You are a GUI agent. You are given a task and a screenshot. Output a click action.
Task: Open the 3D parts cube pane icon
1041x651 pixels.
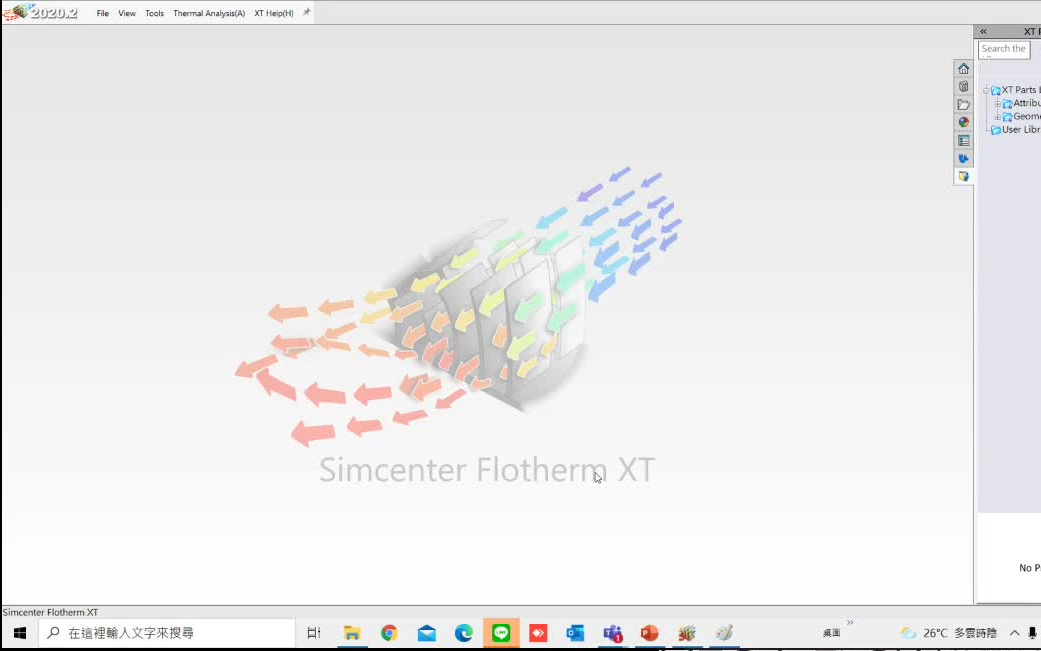coord(963,86)
